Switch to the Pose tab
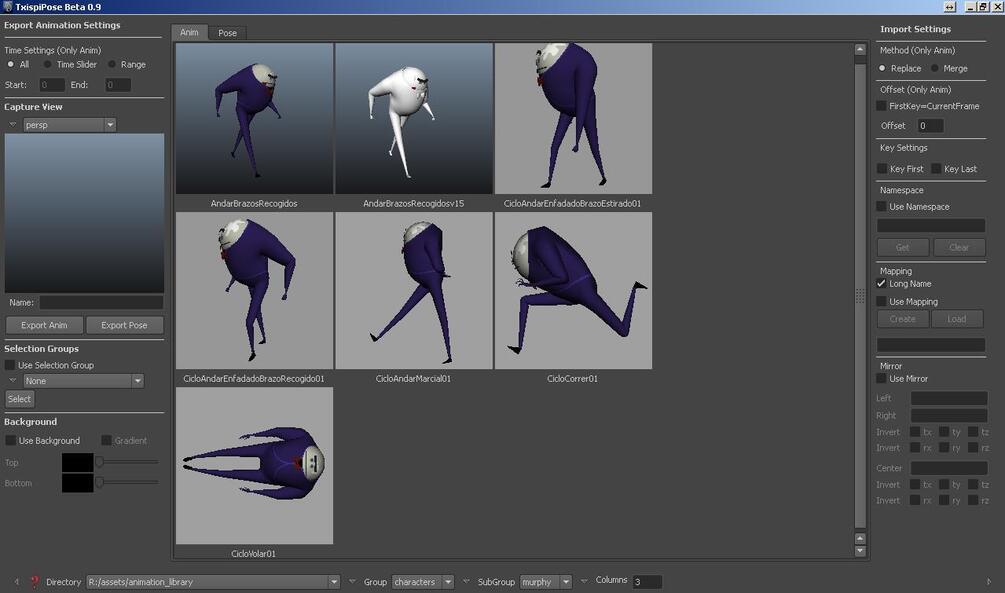The image size is (1005, 593). [228, 33]
